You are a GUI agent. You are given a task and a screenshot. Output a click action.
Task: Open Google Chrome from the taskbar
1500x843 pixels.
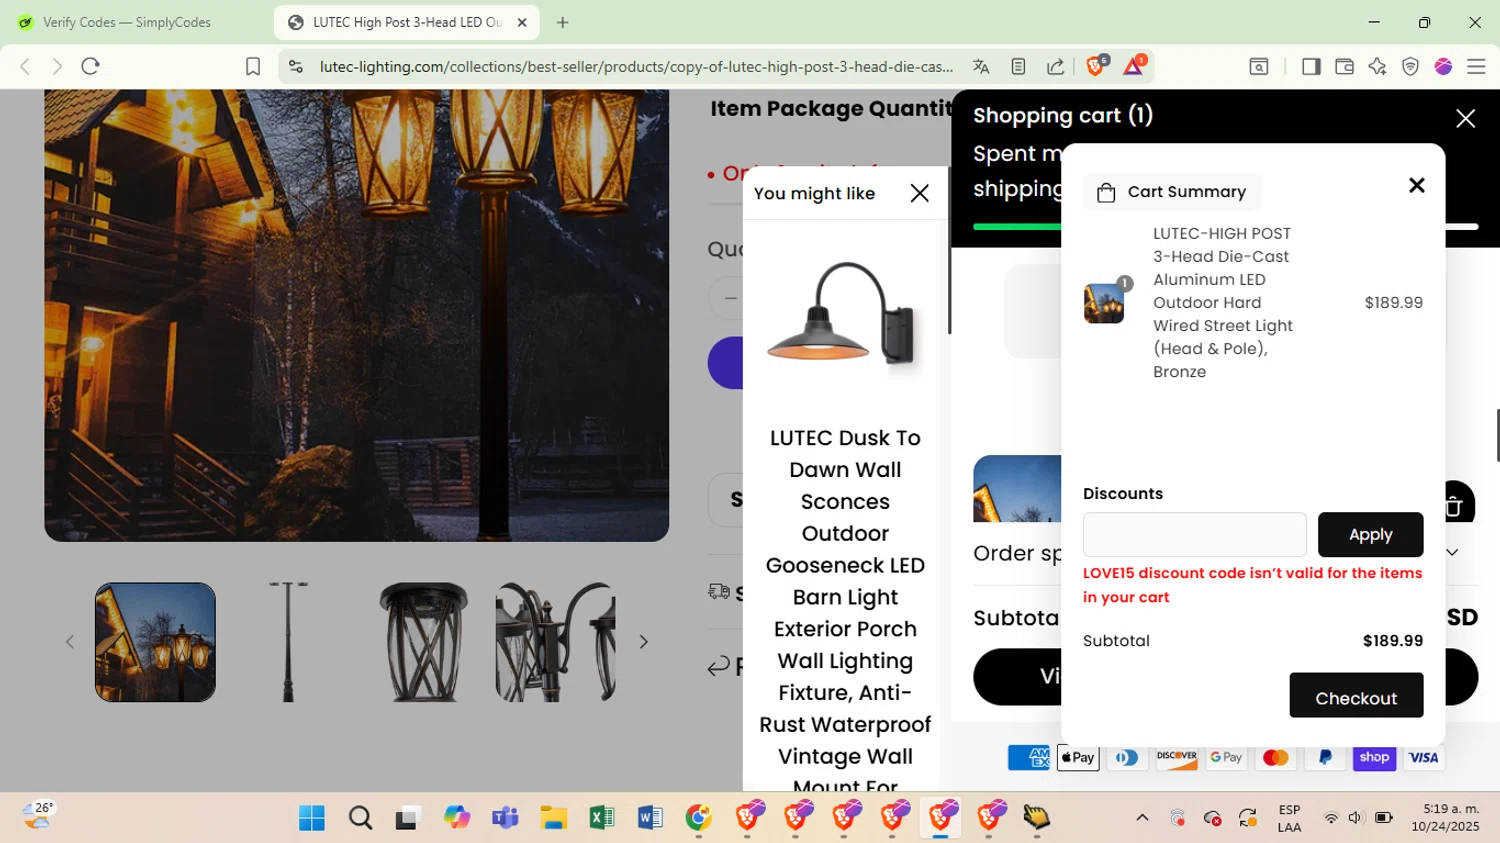click(698, 818)
